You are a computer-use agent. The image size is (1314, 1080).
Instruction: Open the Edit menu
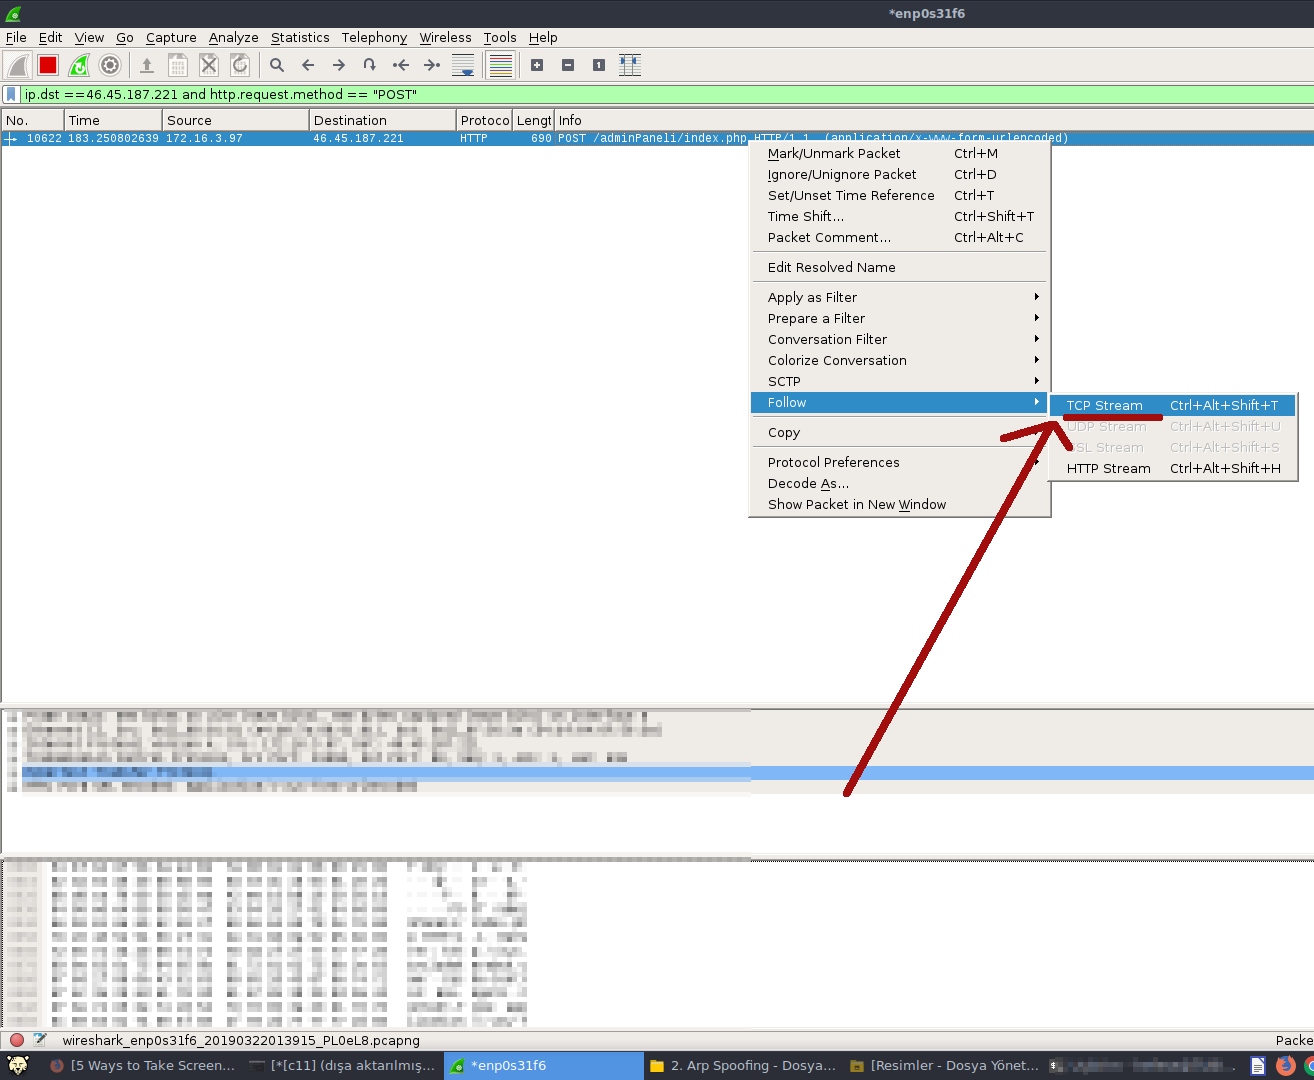[51, 38]
